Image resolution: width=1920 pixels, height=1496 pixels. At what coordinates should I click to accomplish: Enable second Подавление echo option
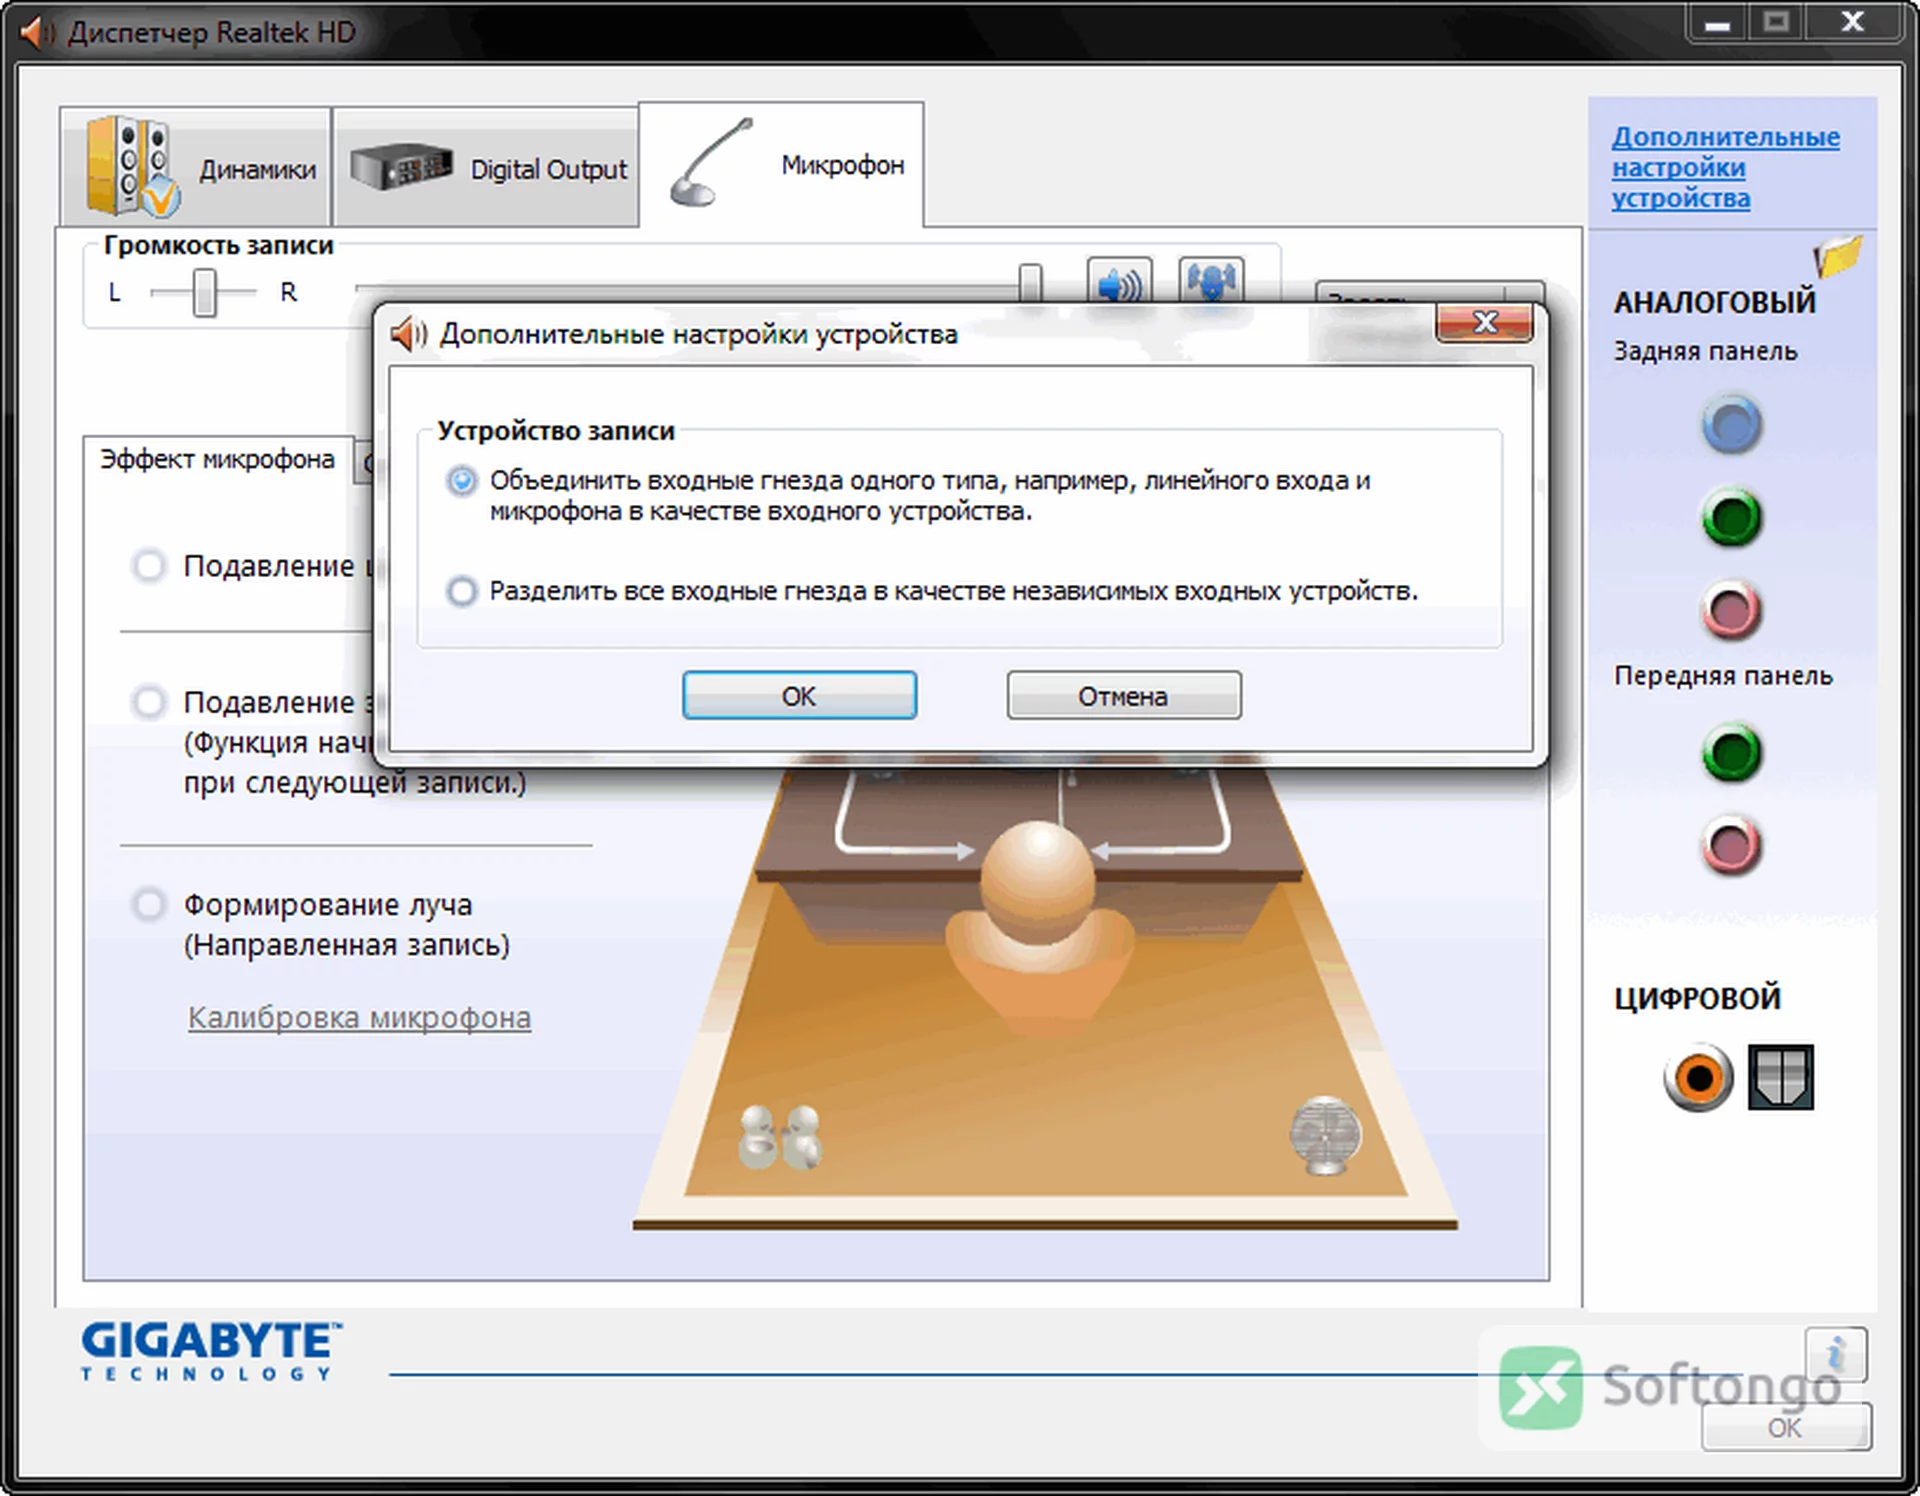tap(149, 702)
